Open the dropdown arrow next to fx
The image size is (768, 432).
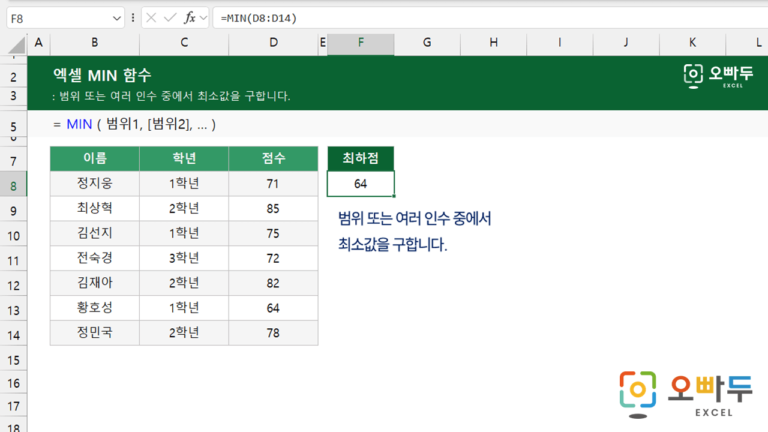[203, 18]
